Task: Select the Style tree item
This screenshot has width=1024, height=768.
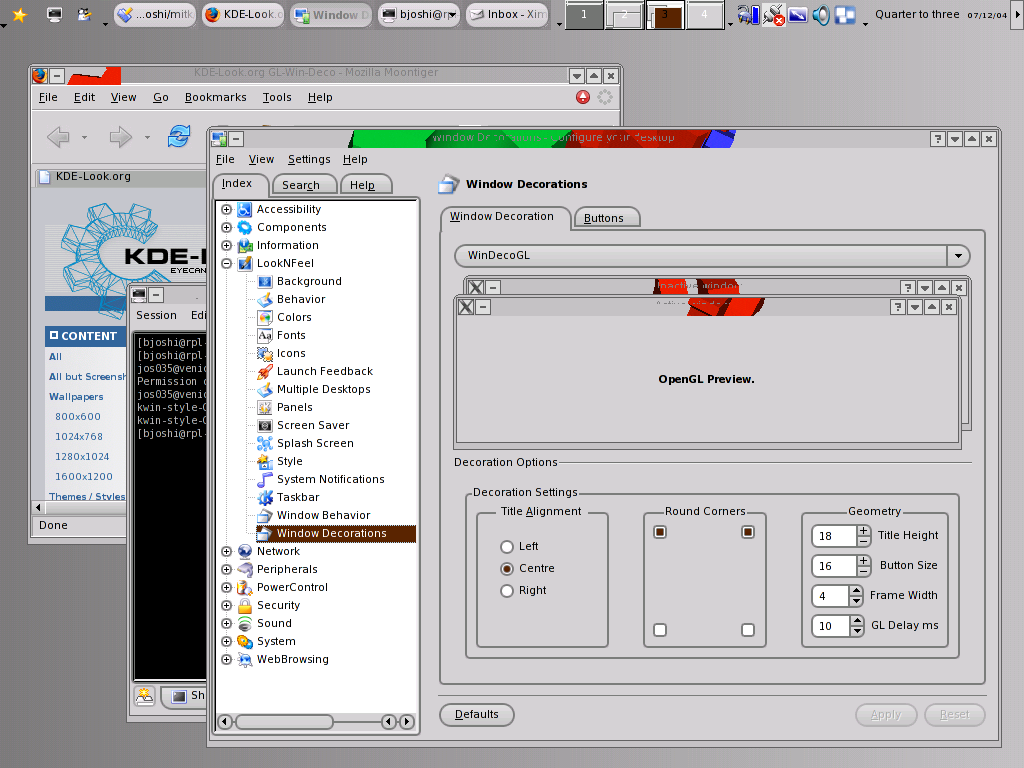Action: 289,461
